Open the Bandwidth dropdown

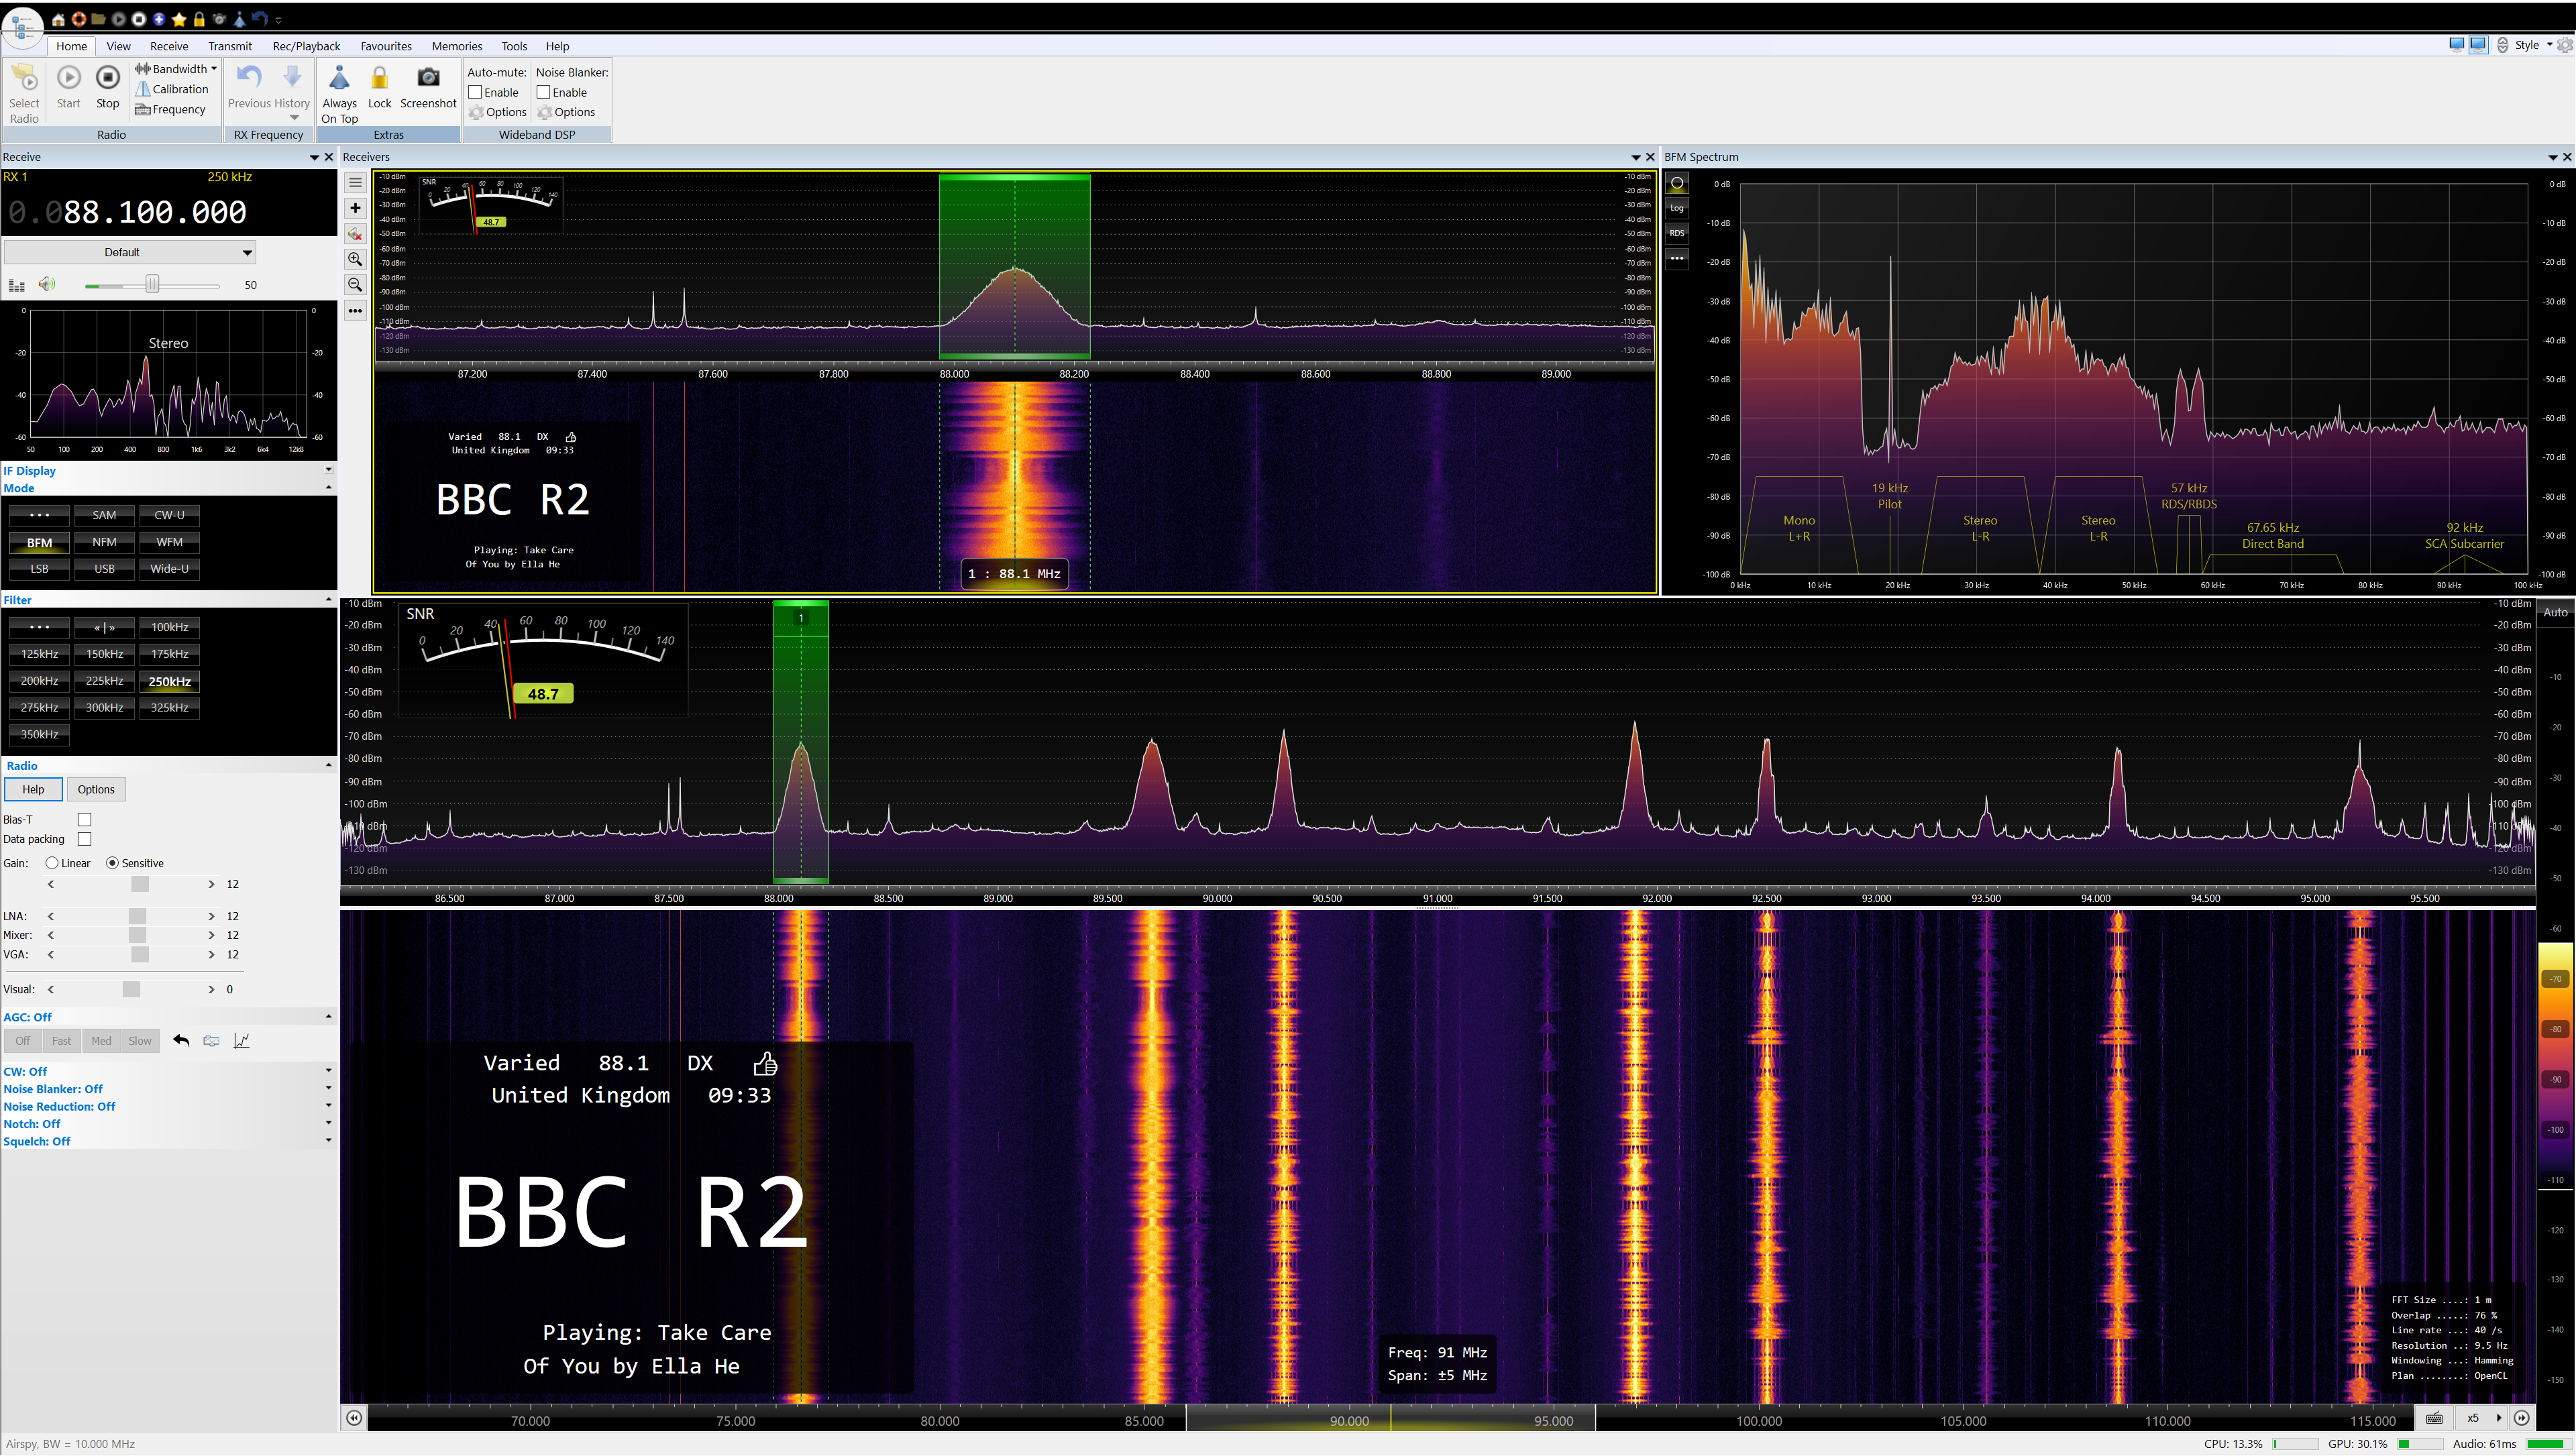tap(176, 68)
